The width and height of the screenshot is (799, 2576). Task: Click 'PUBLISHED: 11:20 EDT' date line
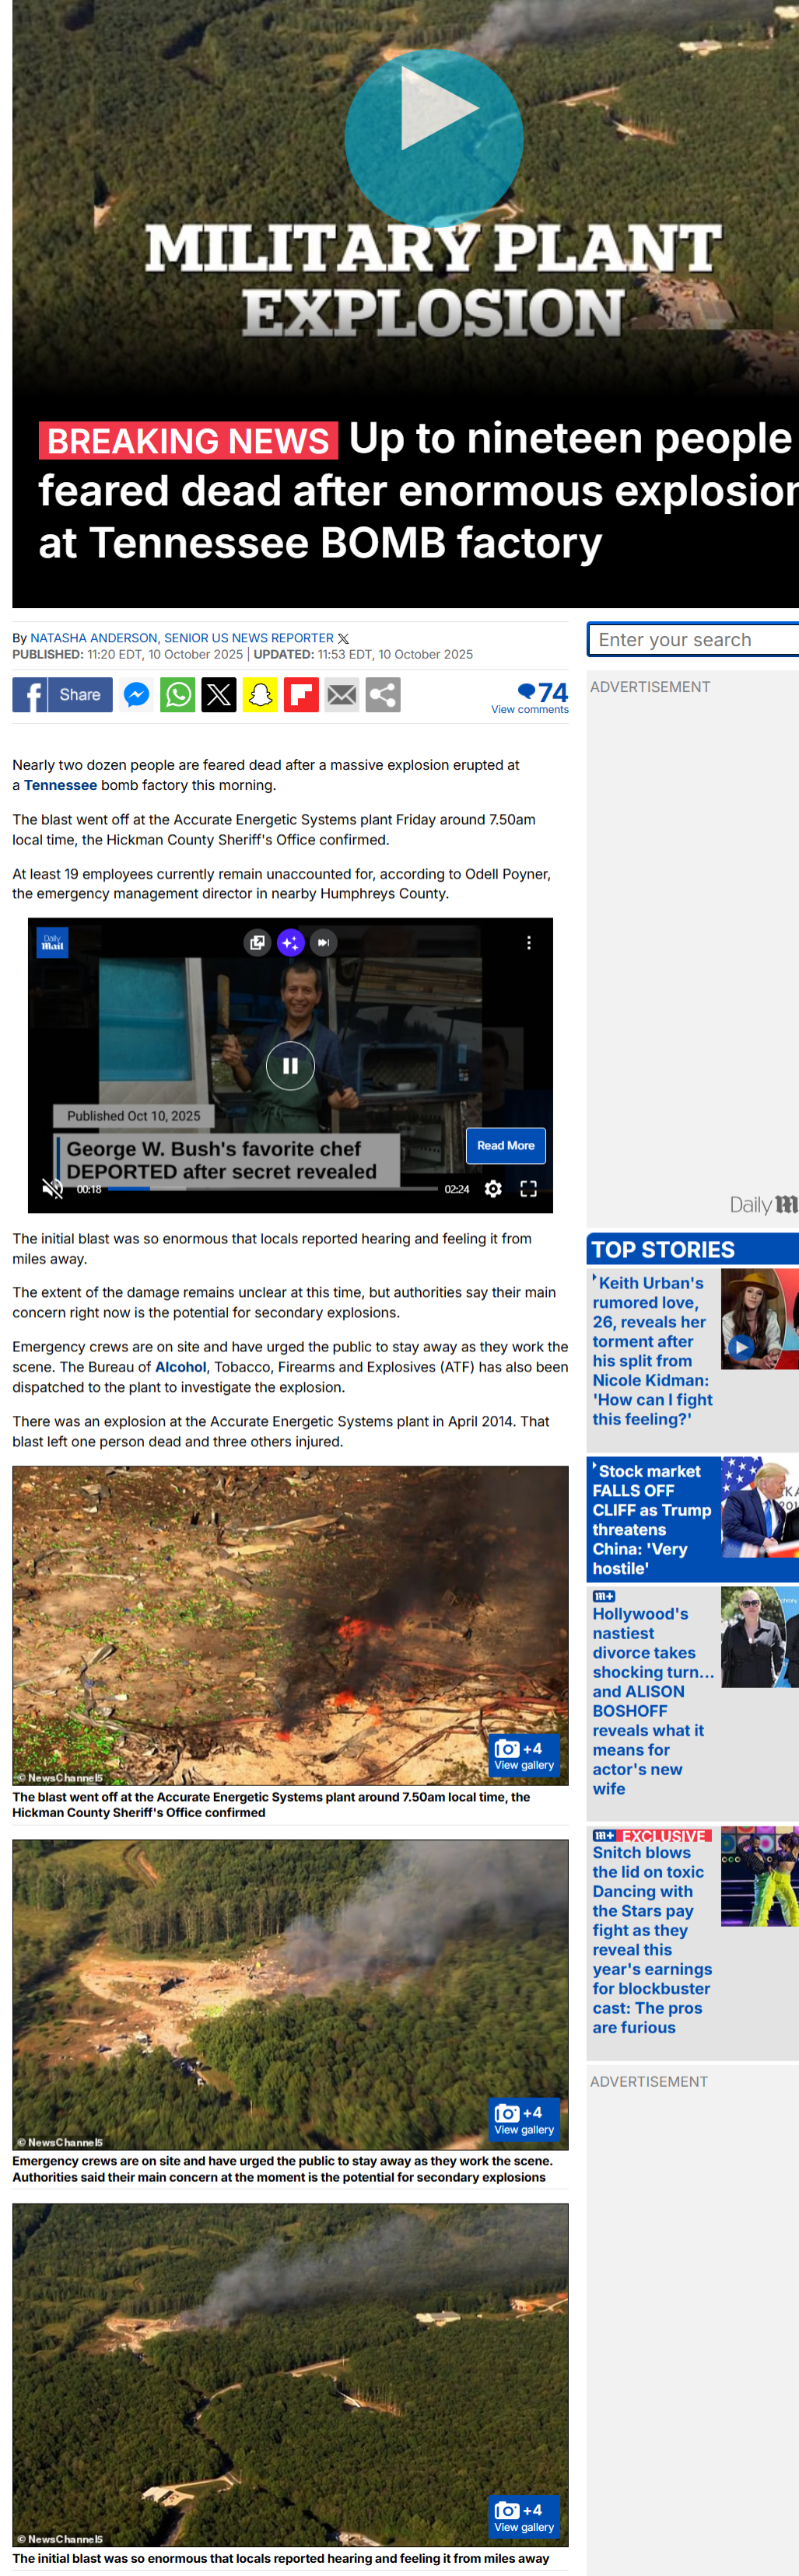pos(127,654)
